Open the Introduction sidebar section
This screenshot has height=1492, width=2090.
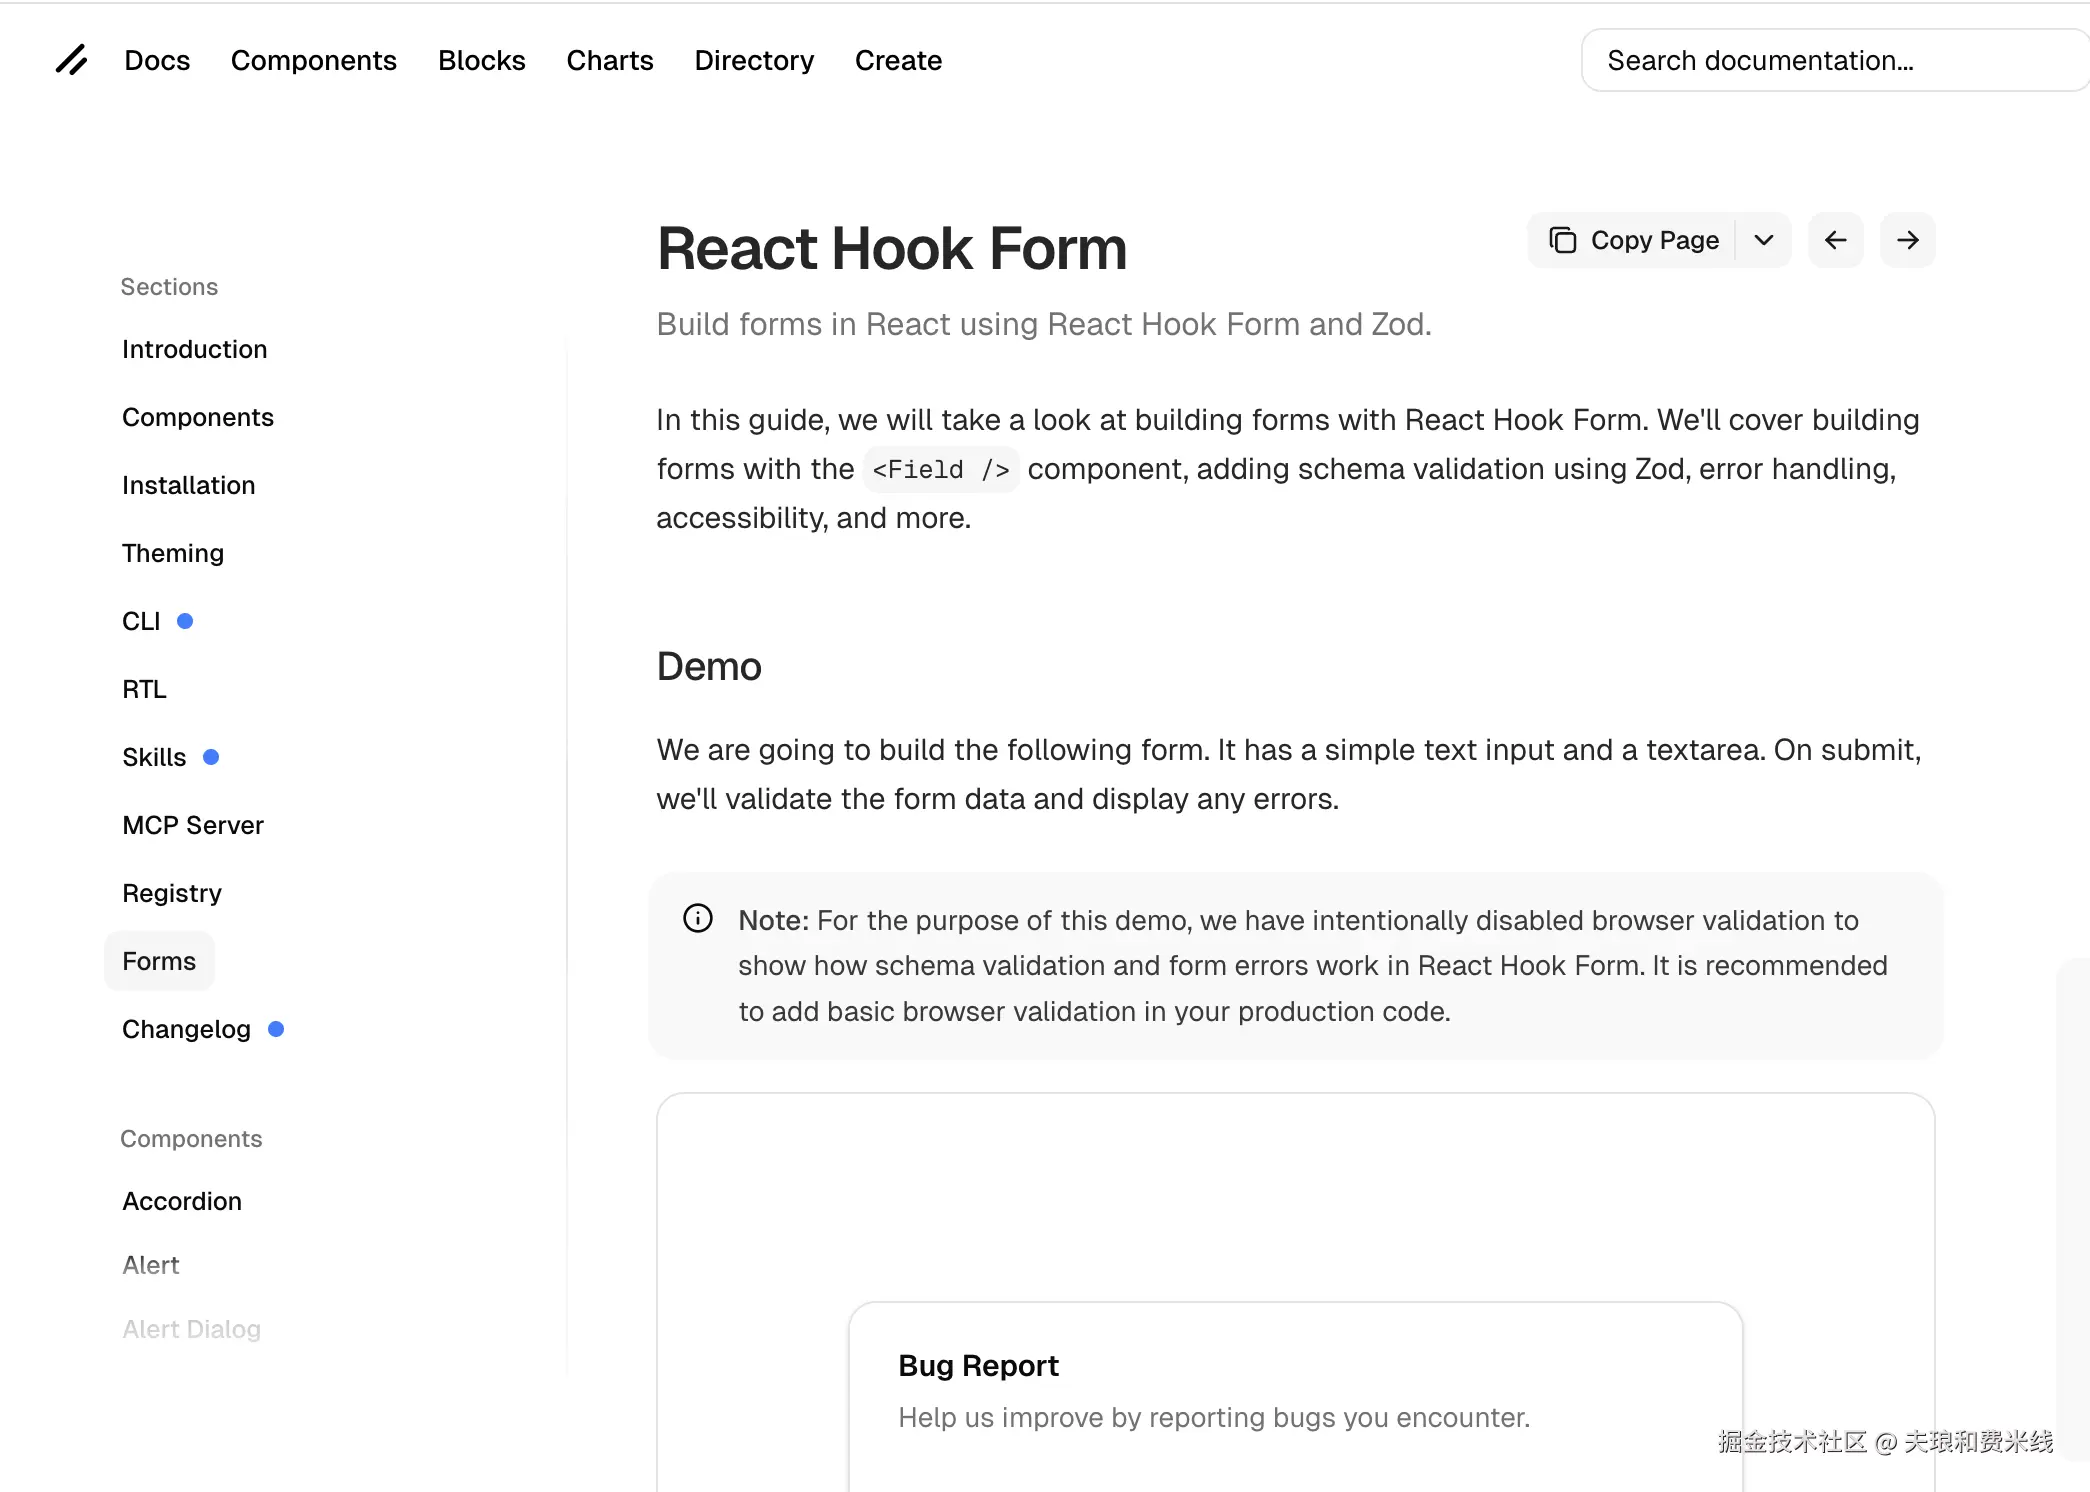pos(194,349)
